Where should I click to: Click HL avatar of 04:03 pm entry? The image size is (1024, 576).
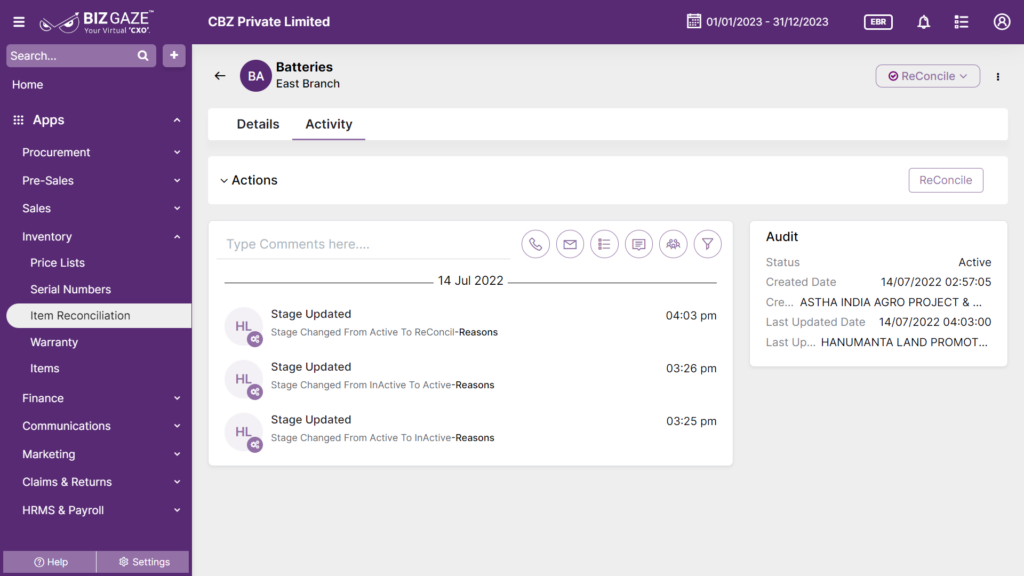(x=244, y=326)
